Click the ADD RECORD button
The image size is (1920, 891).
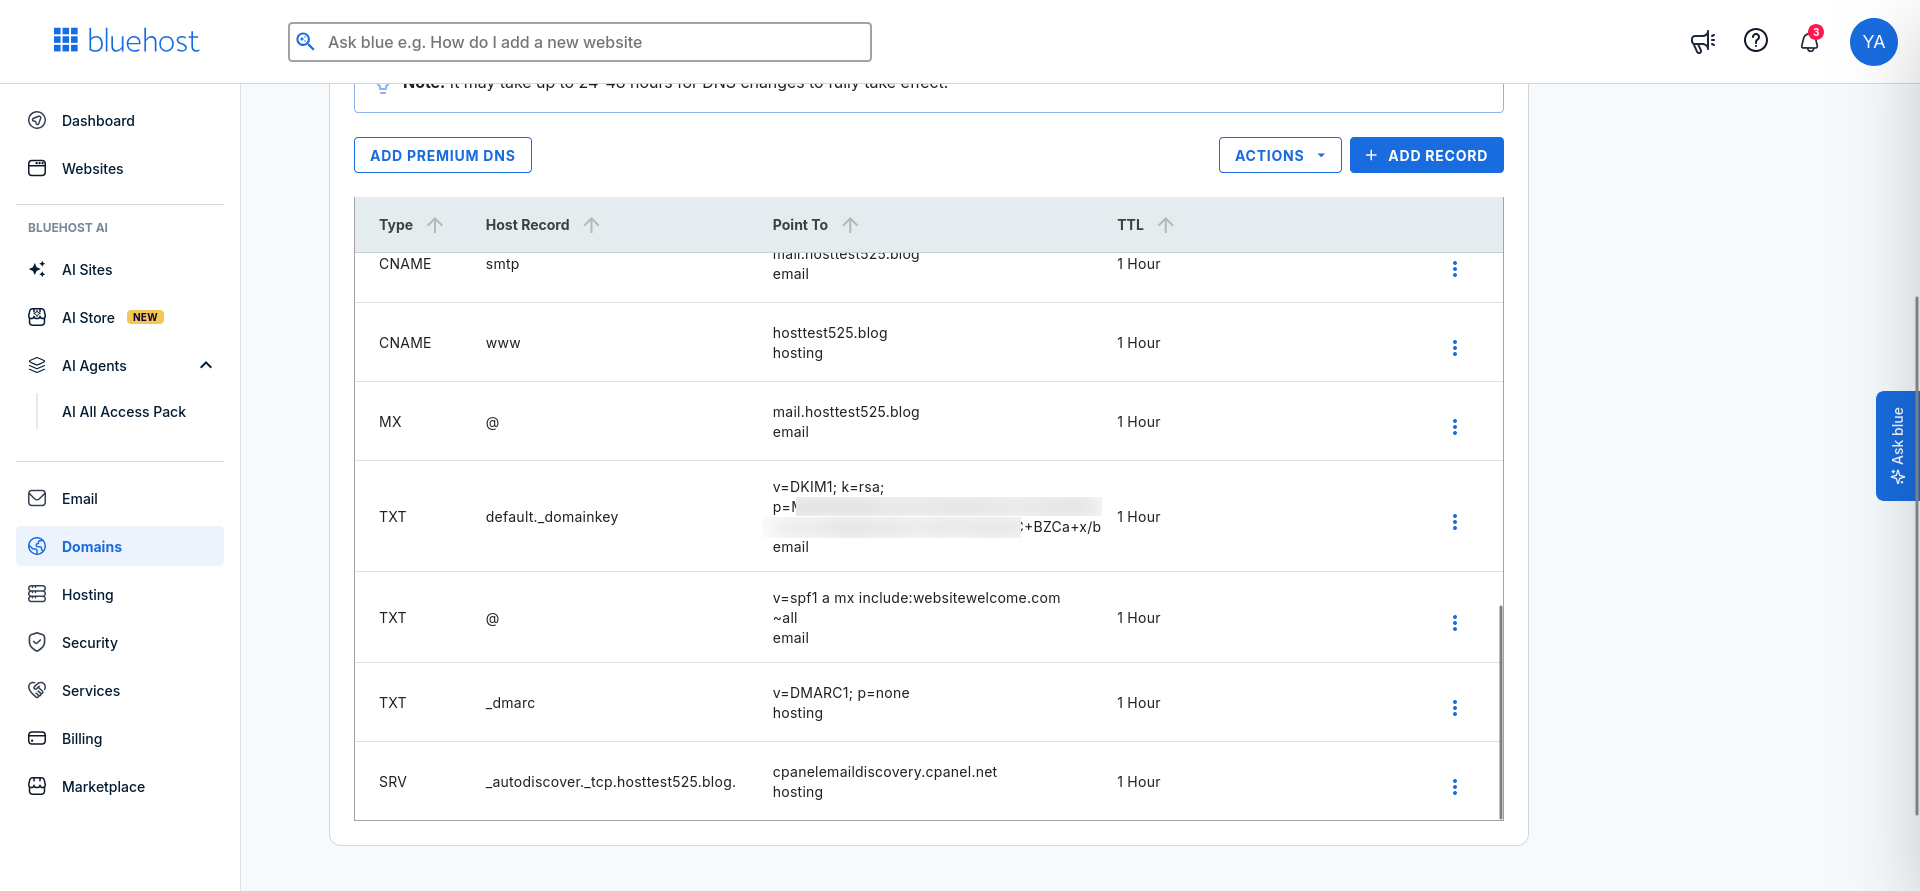[x=1427, y=155]
